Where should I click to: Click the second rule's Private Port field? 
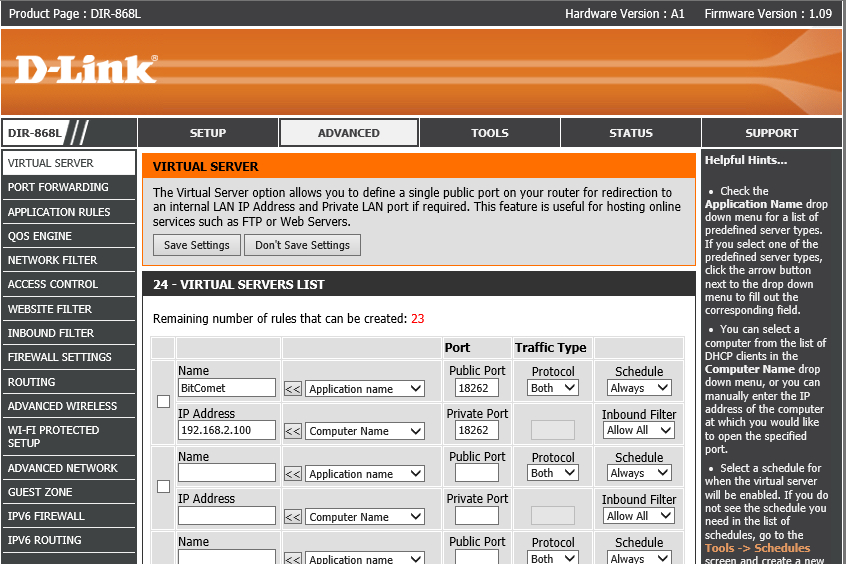[476, 515]
